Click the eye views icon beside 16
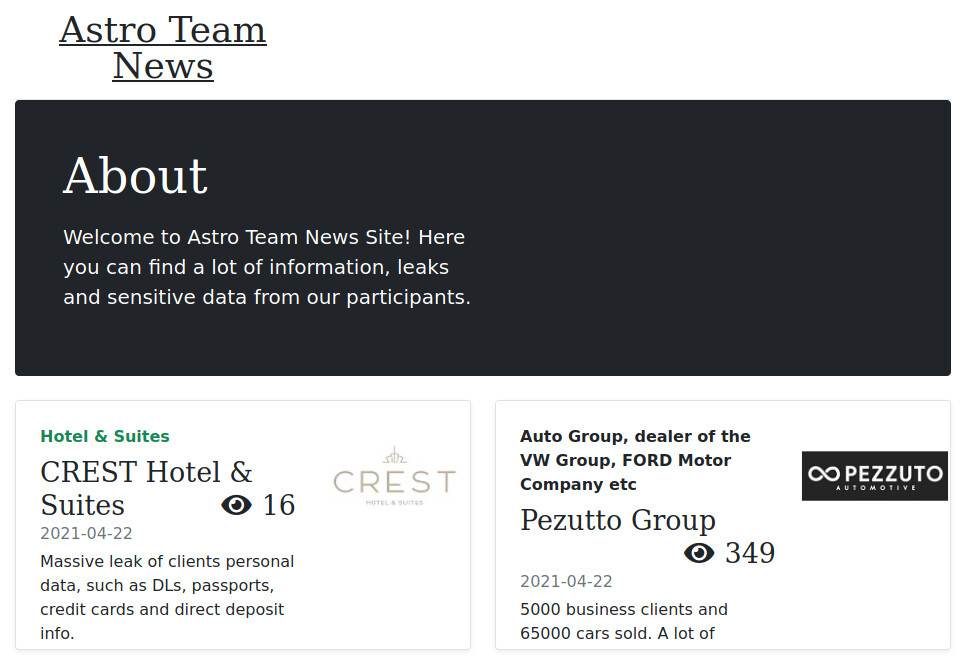966x663 pixels. click(x=237, y=505)
